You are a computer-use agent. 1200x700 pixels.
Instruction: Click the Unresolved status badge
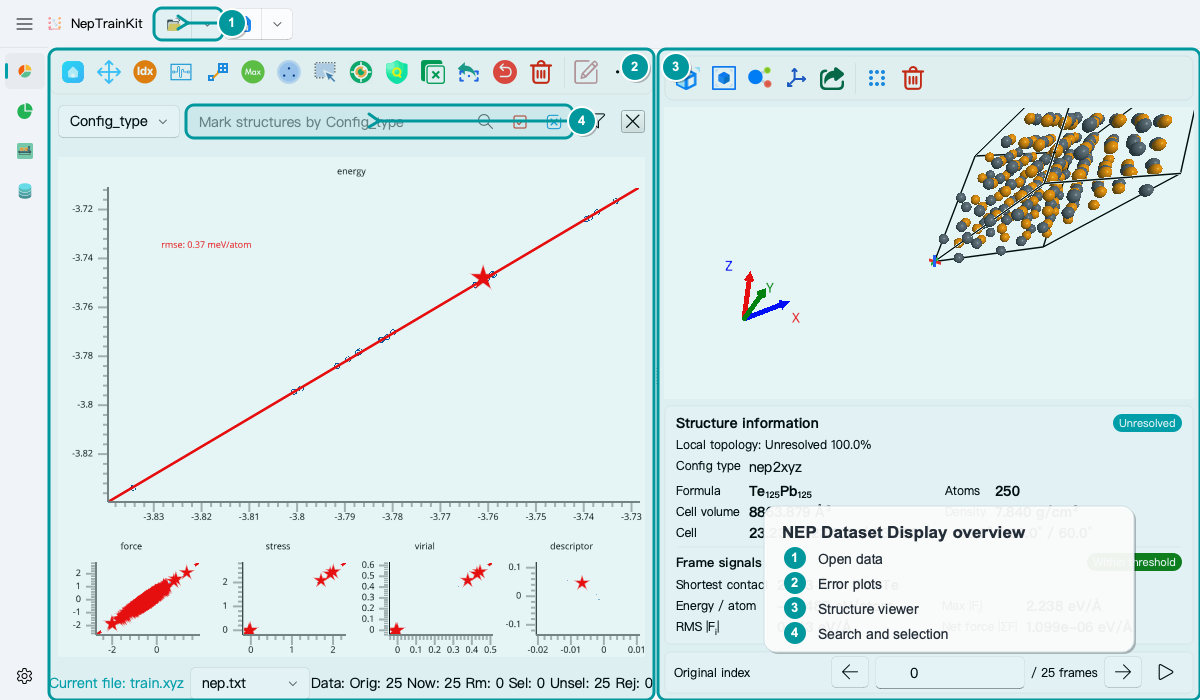pos(1147,423)
